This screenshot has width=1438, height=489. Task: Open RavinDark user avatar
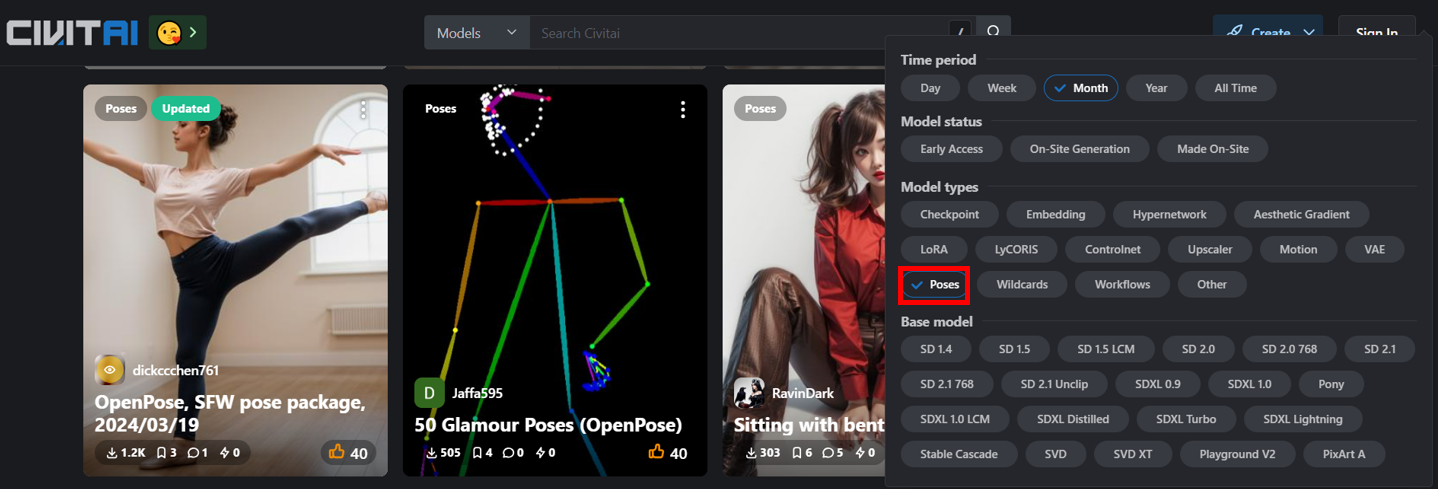(x=750, y=393)
